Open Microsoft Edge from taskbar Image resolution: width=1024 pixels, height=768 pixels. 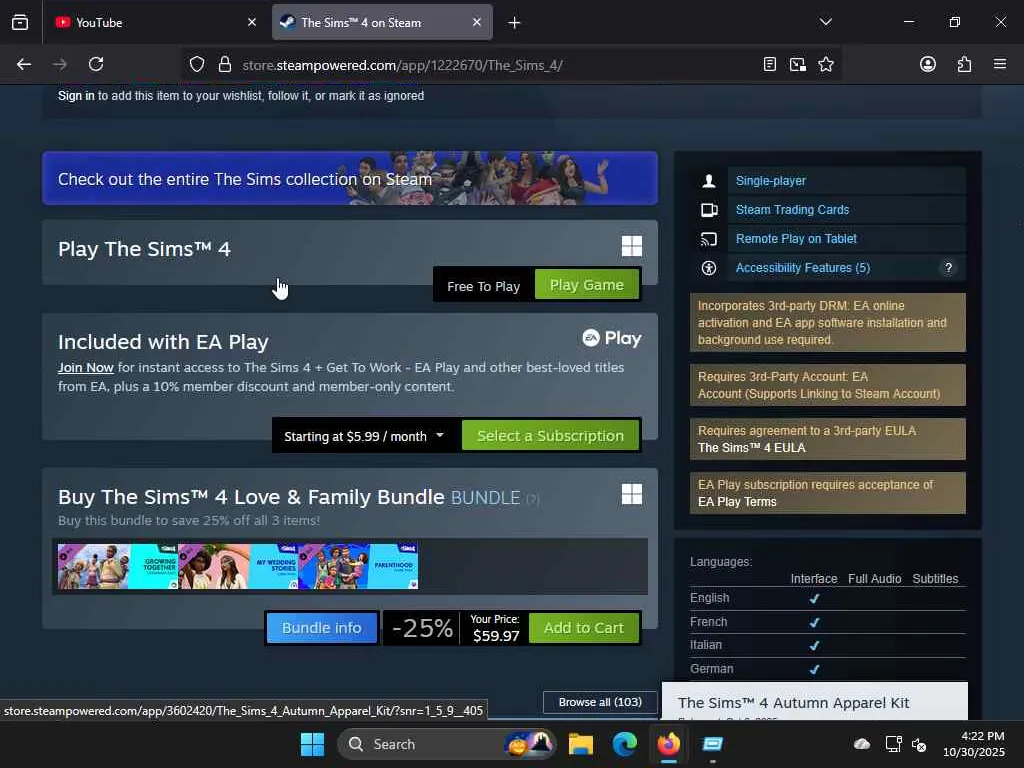pyautogui.click(x=624, y=744)
